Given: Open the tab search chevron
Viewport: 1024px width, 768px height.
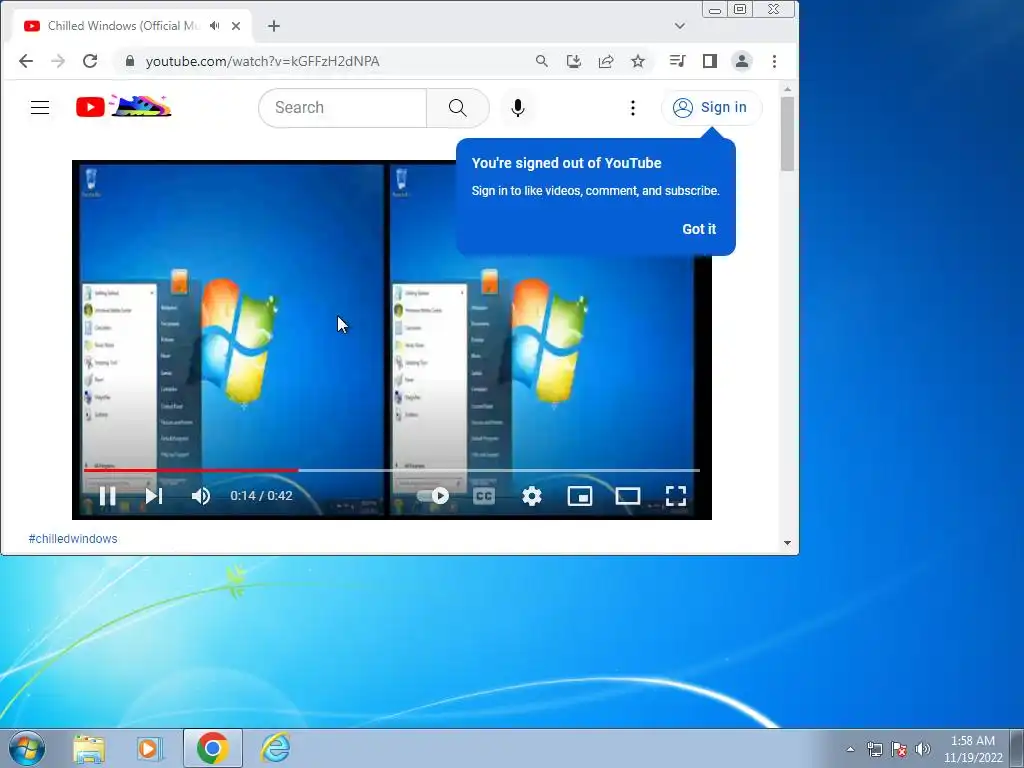Looking at the screenshot, I should [x=680, y=25].
